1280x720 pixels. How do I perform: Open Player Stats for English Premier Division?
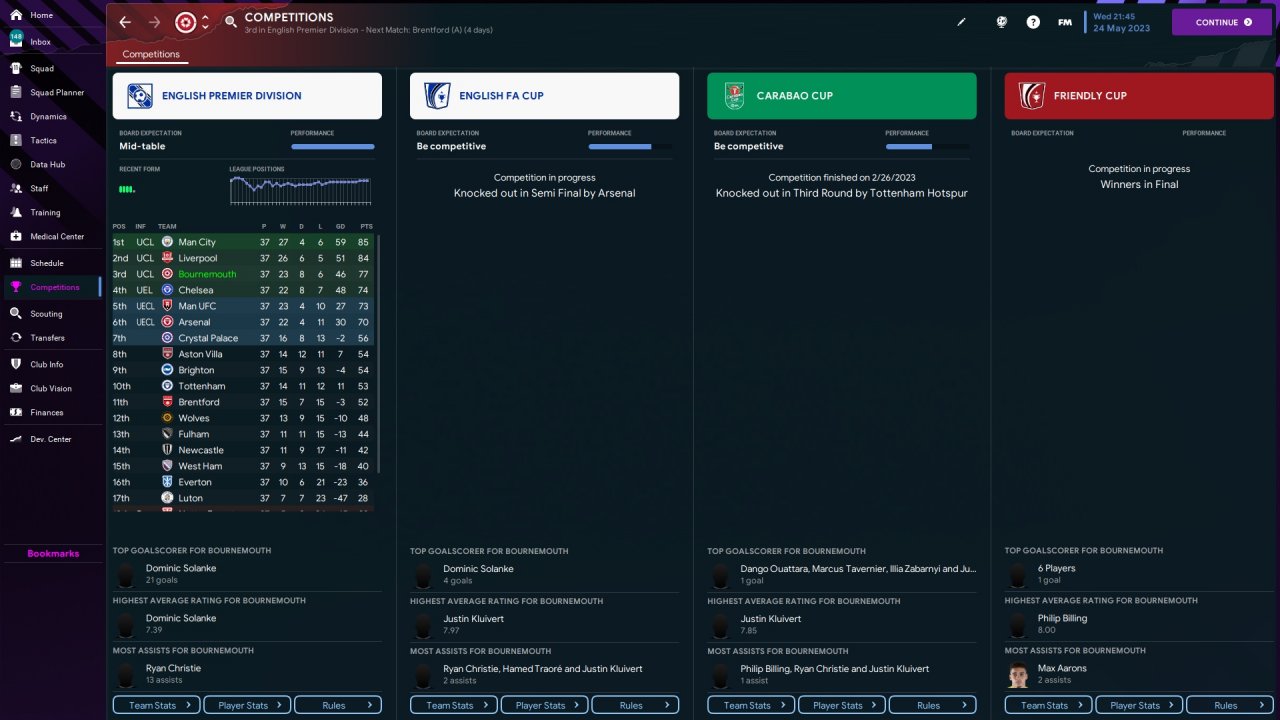pos(247,705)
